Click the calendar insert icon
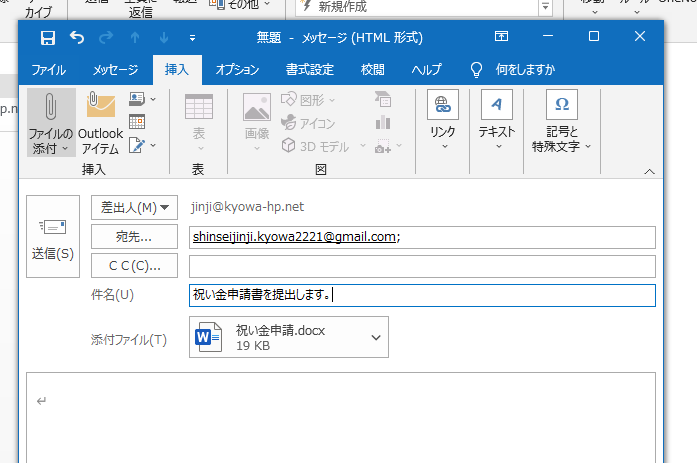Viewport: 697px width, 463px height. tap(137, 122)
